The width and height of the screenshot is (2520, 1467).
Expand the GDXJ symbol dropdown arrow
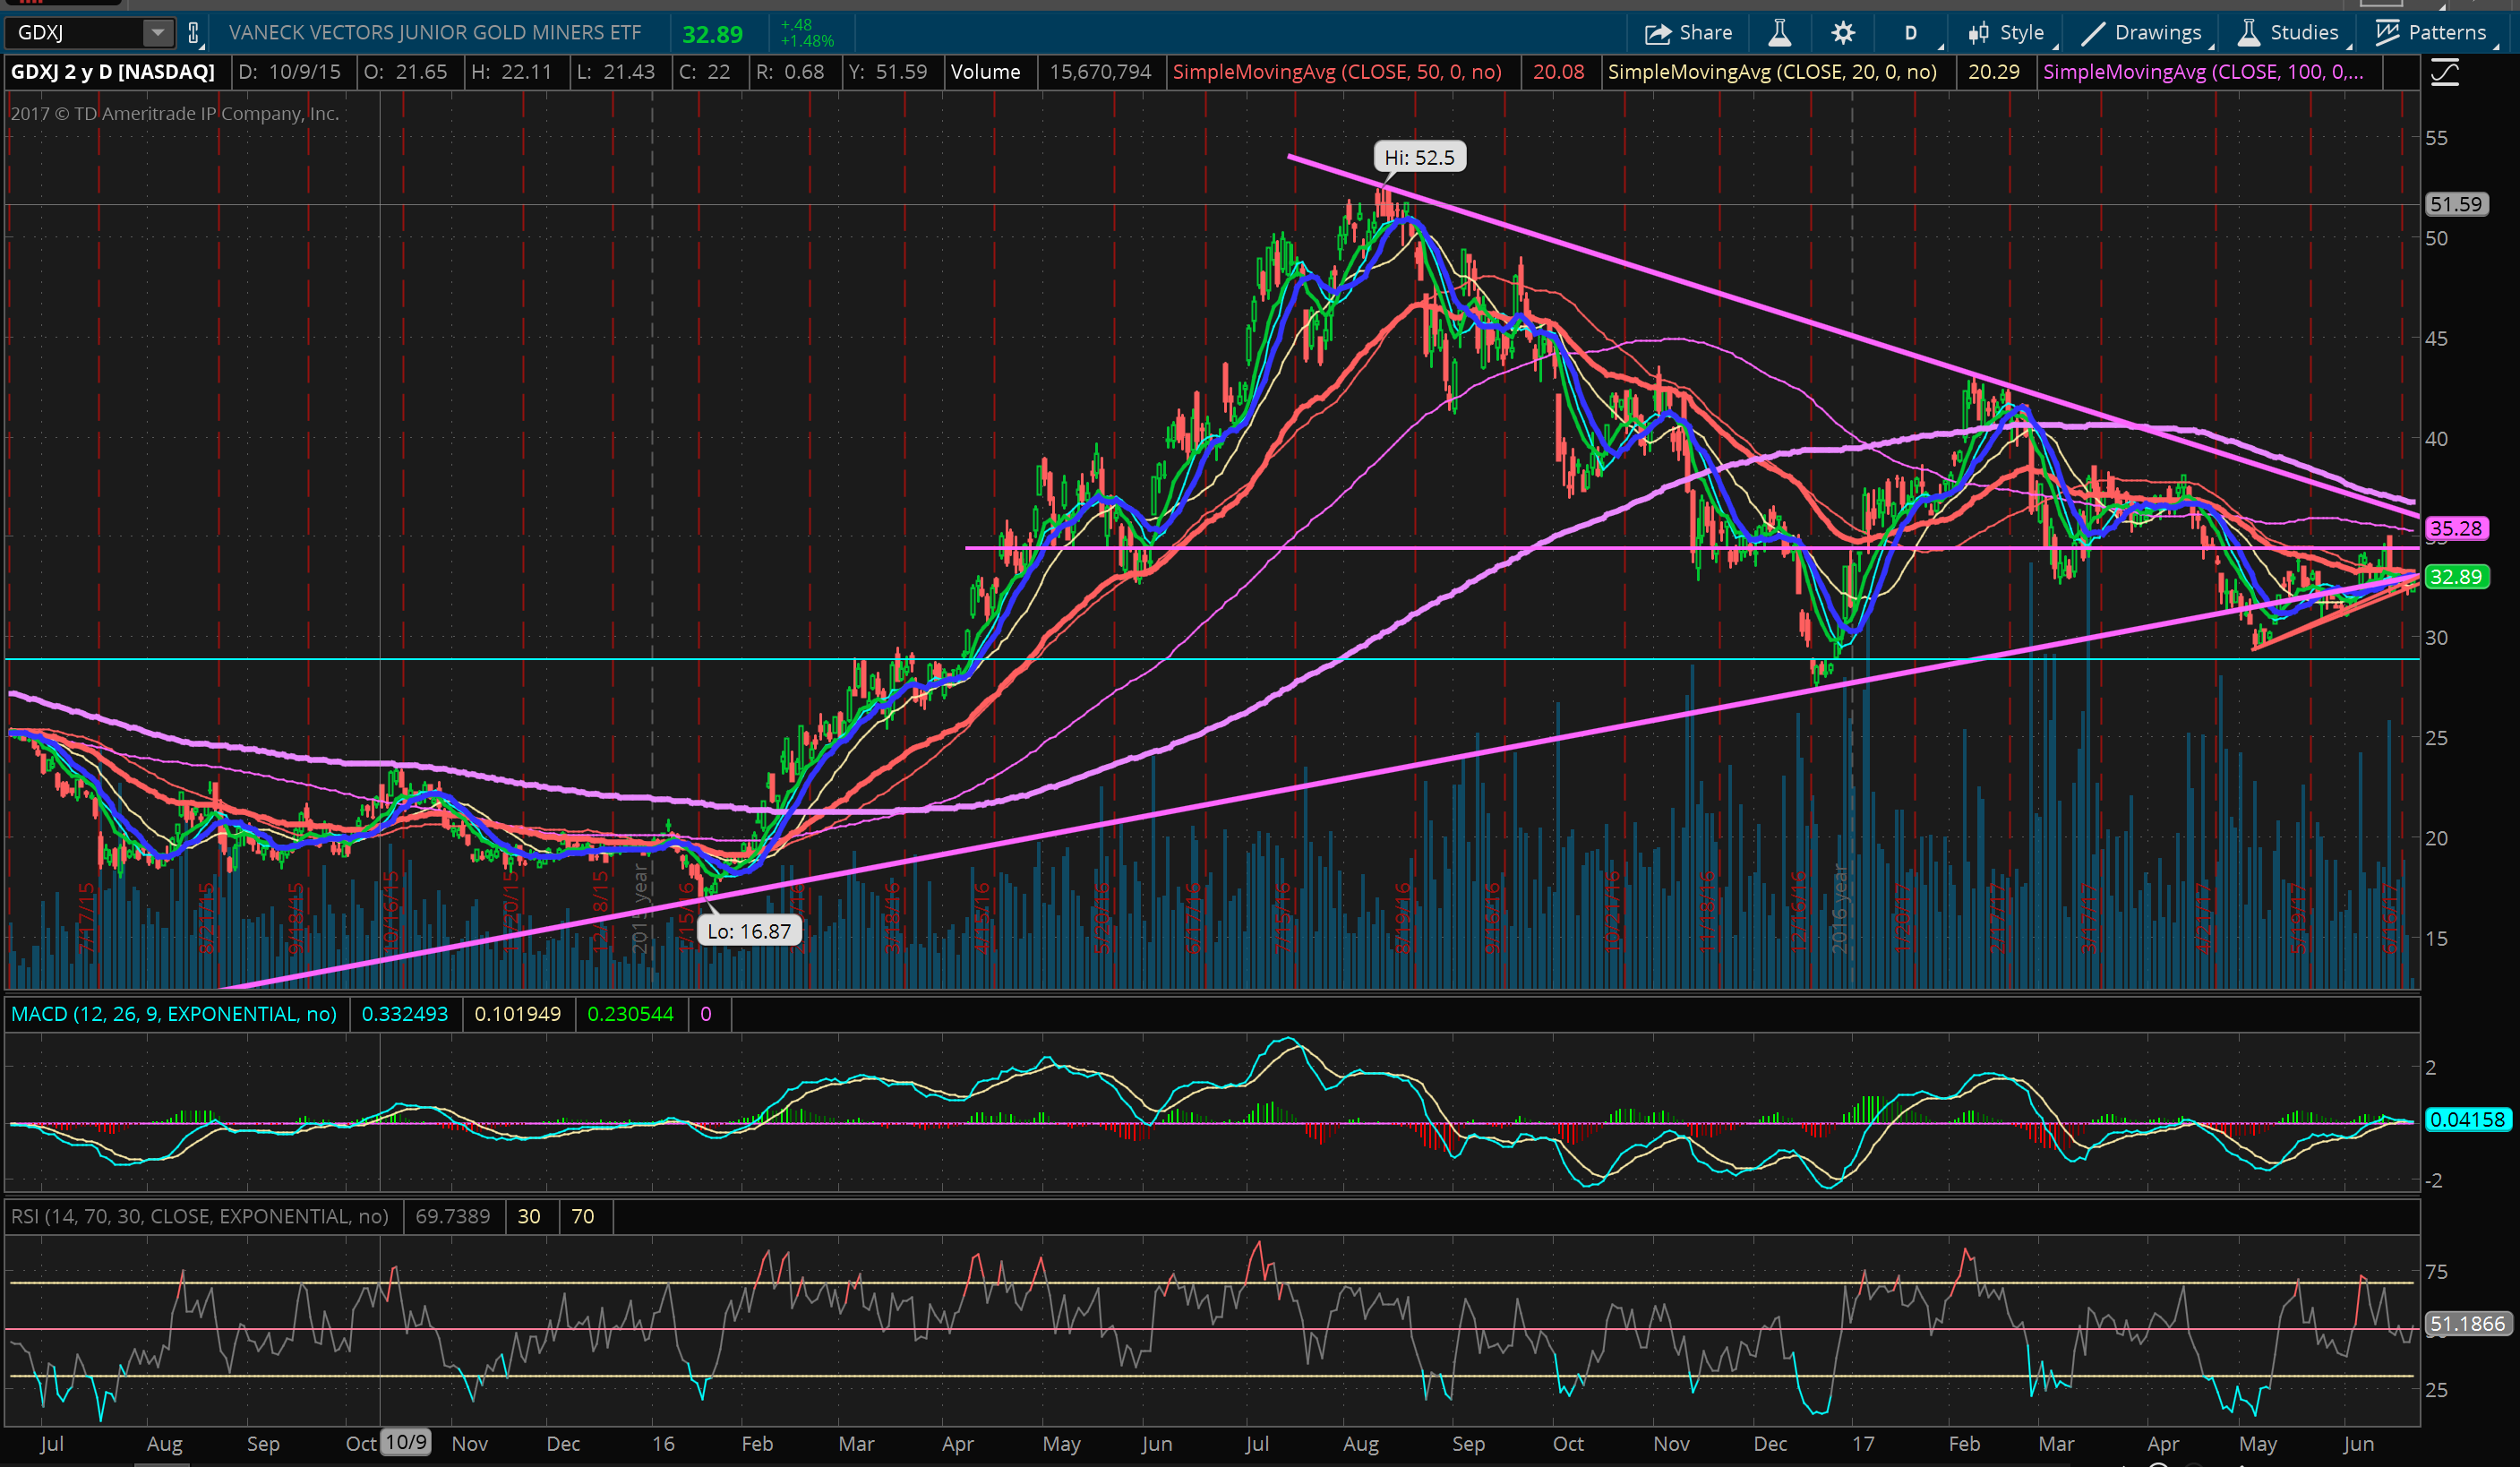[x=157, y=33]
